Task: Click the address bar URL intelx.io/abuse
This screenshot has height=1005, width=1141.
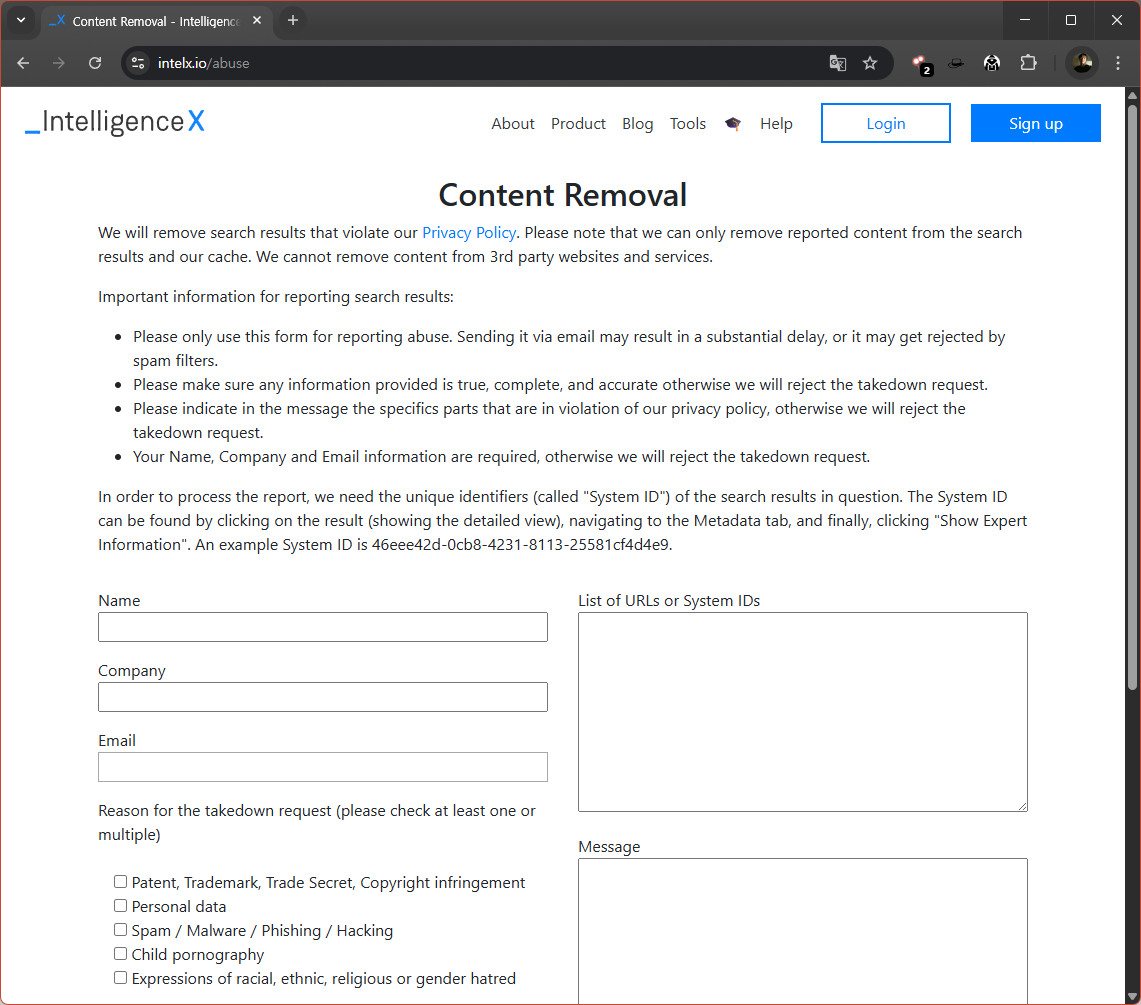Action: [204, 63]
